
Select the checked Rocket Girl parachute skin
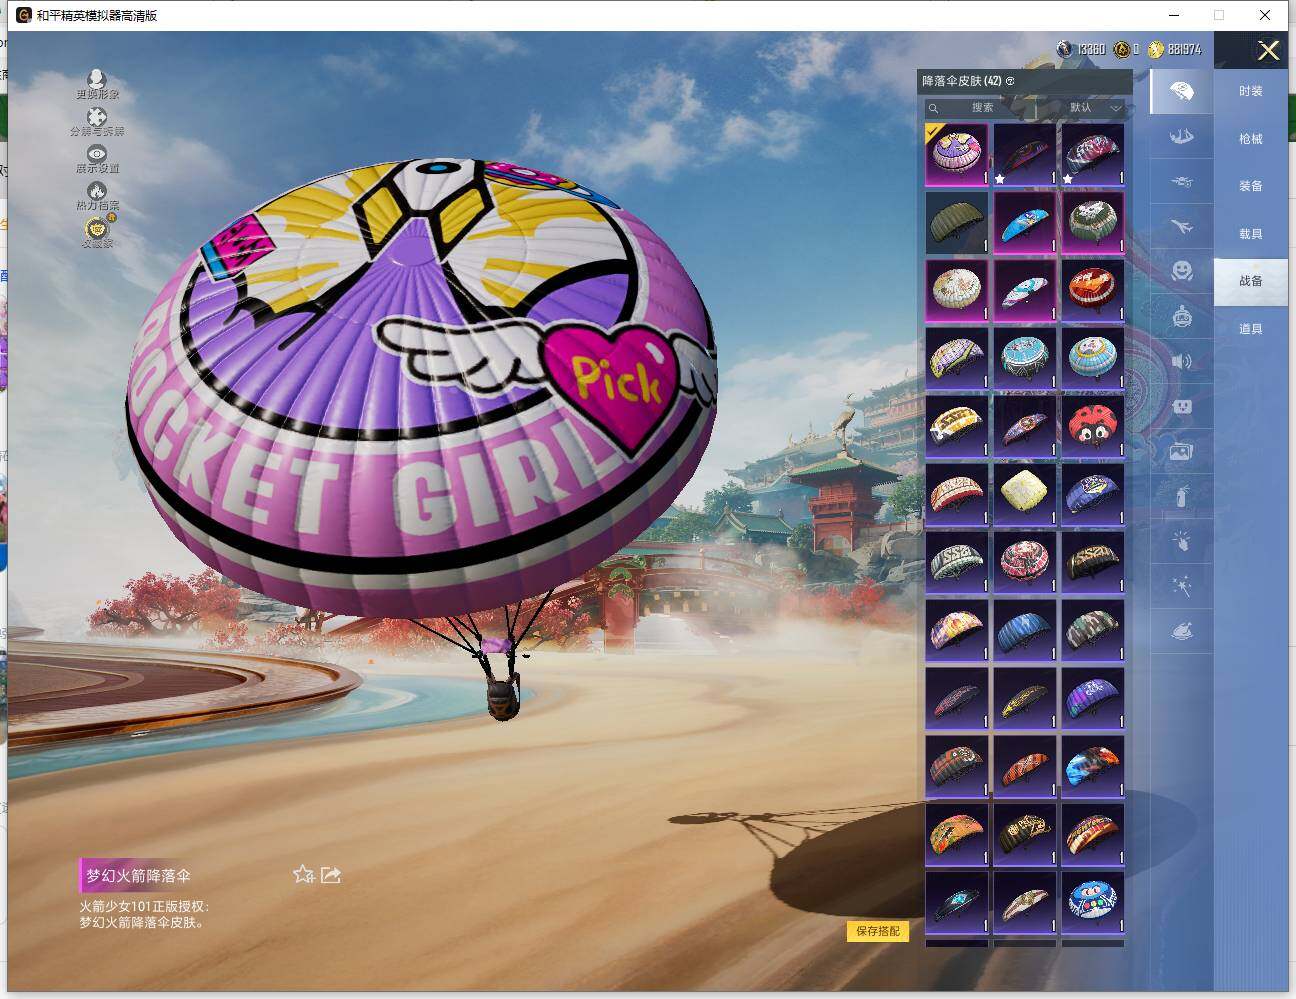[957, 154]
